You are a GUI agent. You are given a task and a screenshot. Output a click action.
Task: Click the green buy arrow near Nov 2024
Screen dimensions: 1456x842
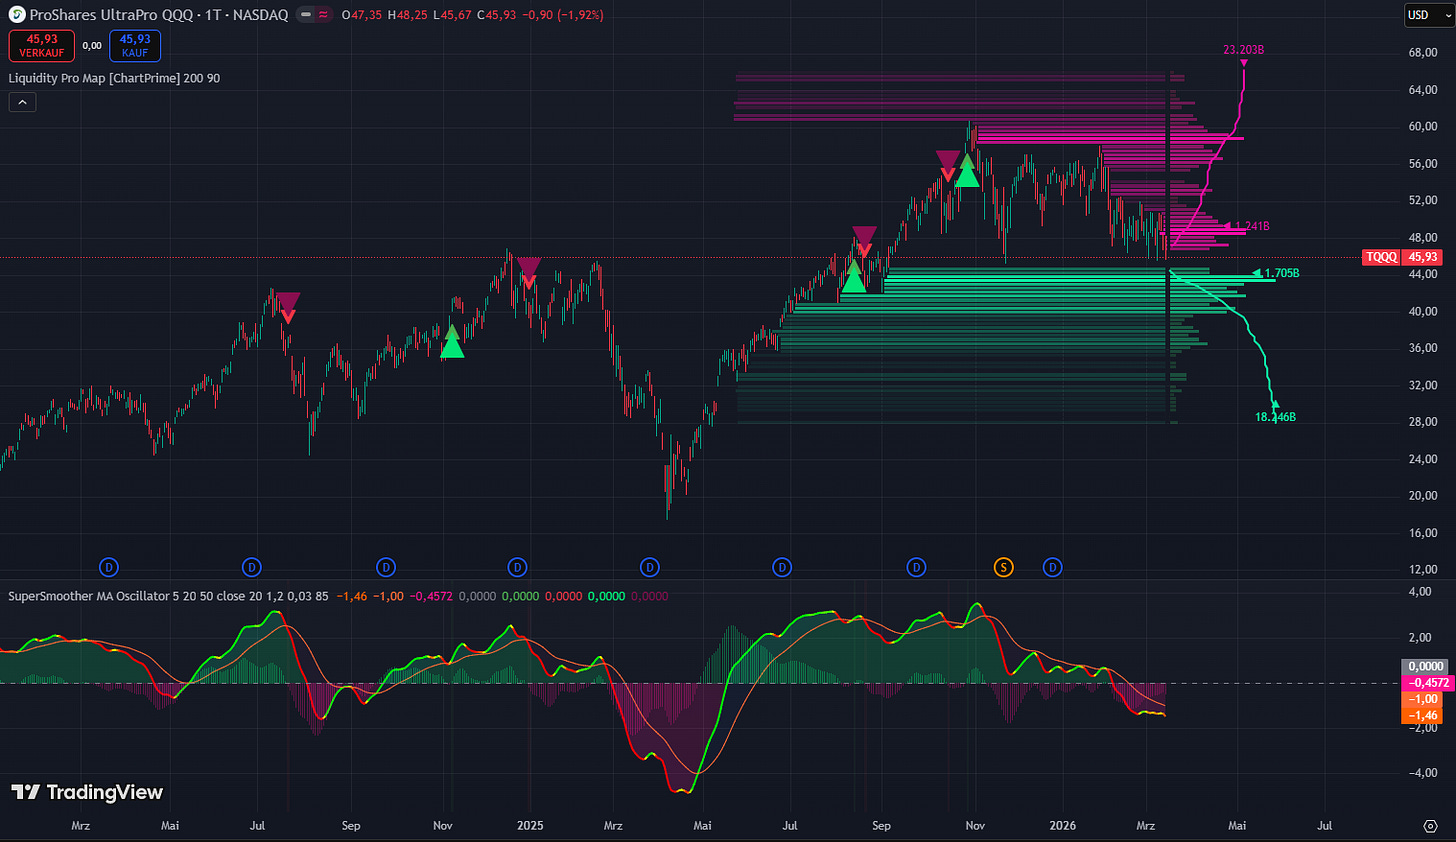452,341
